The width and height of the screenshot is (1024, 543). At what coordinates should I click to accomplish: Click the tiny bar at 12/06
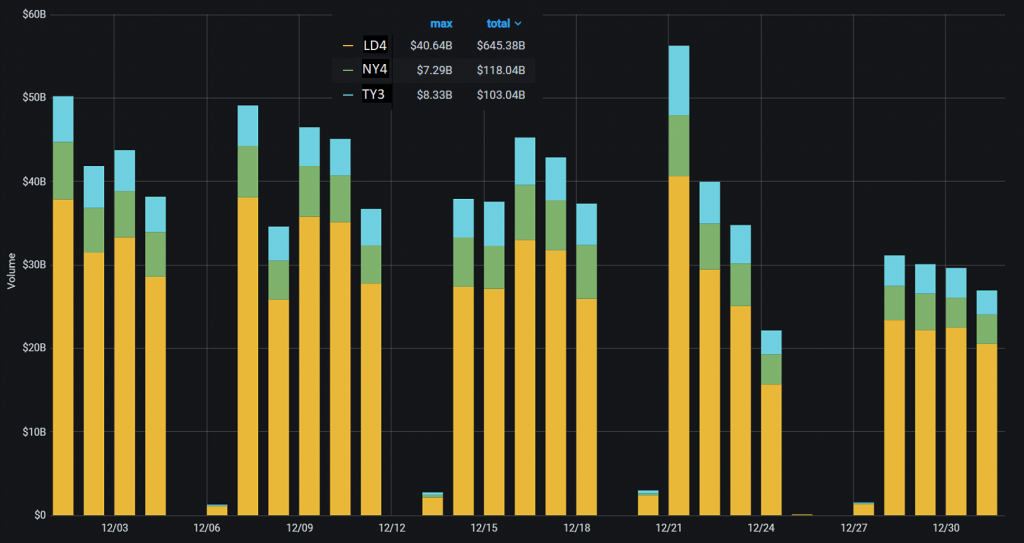[x=217, y=510]
